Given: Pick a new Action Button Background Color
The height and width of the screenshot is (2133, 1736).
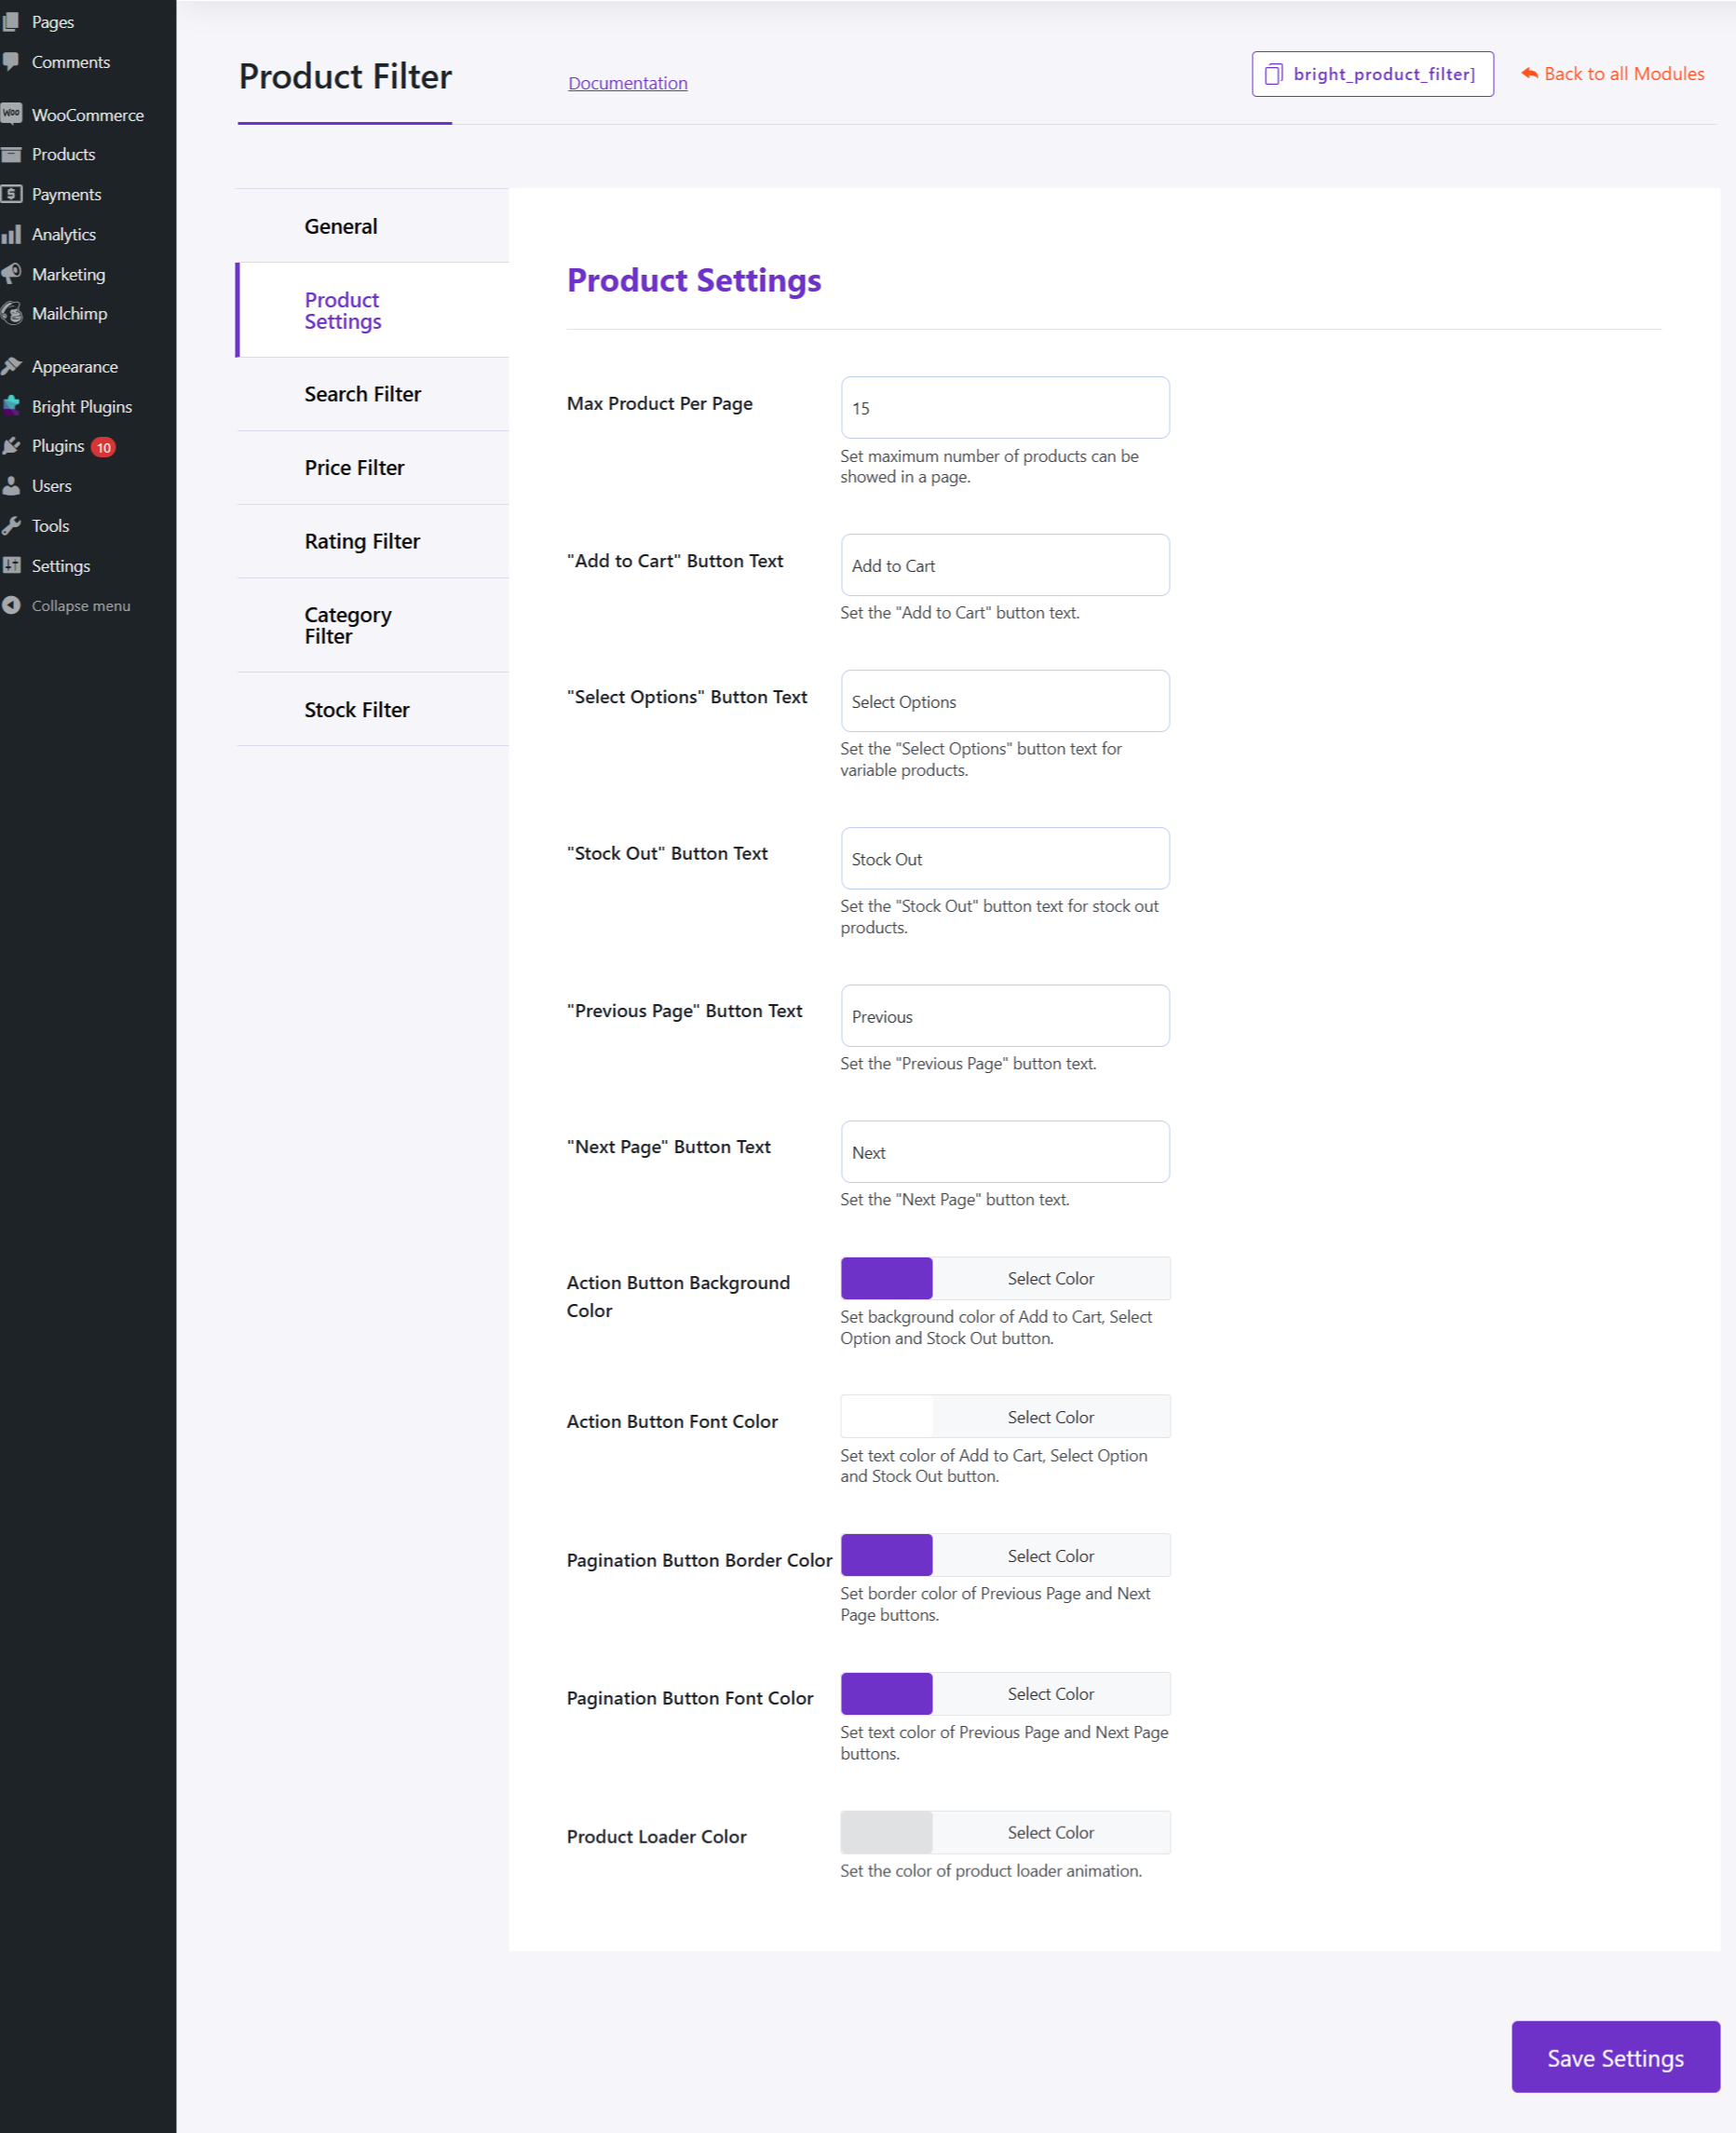Looking at the screenshot, I should pyautogui.click(x=1050, y=1277).
